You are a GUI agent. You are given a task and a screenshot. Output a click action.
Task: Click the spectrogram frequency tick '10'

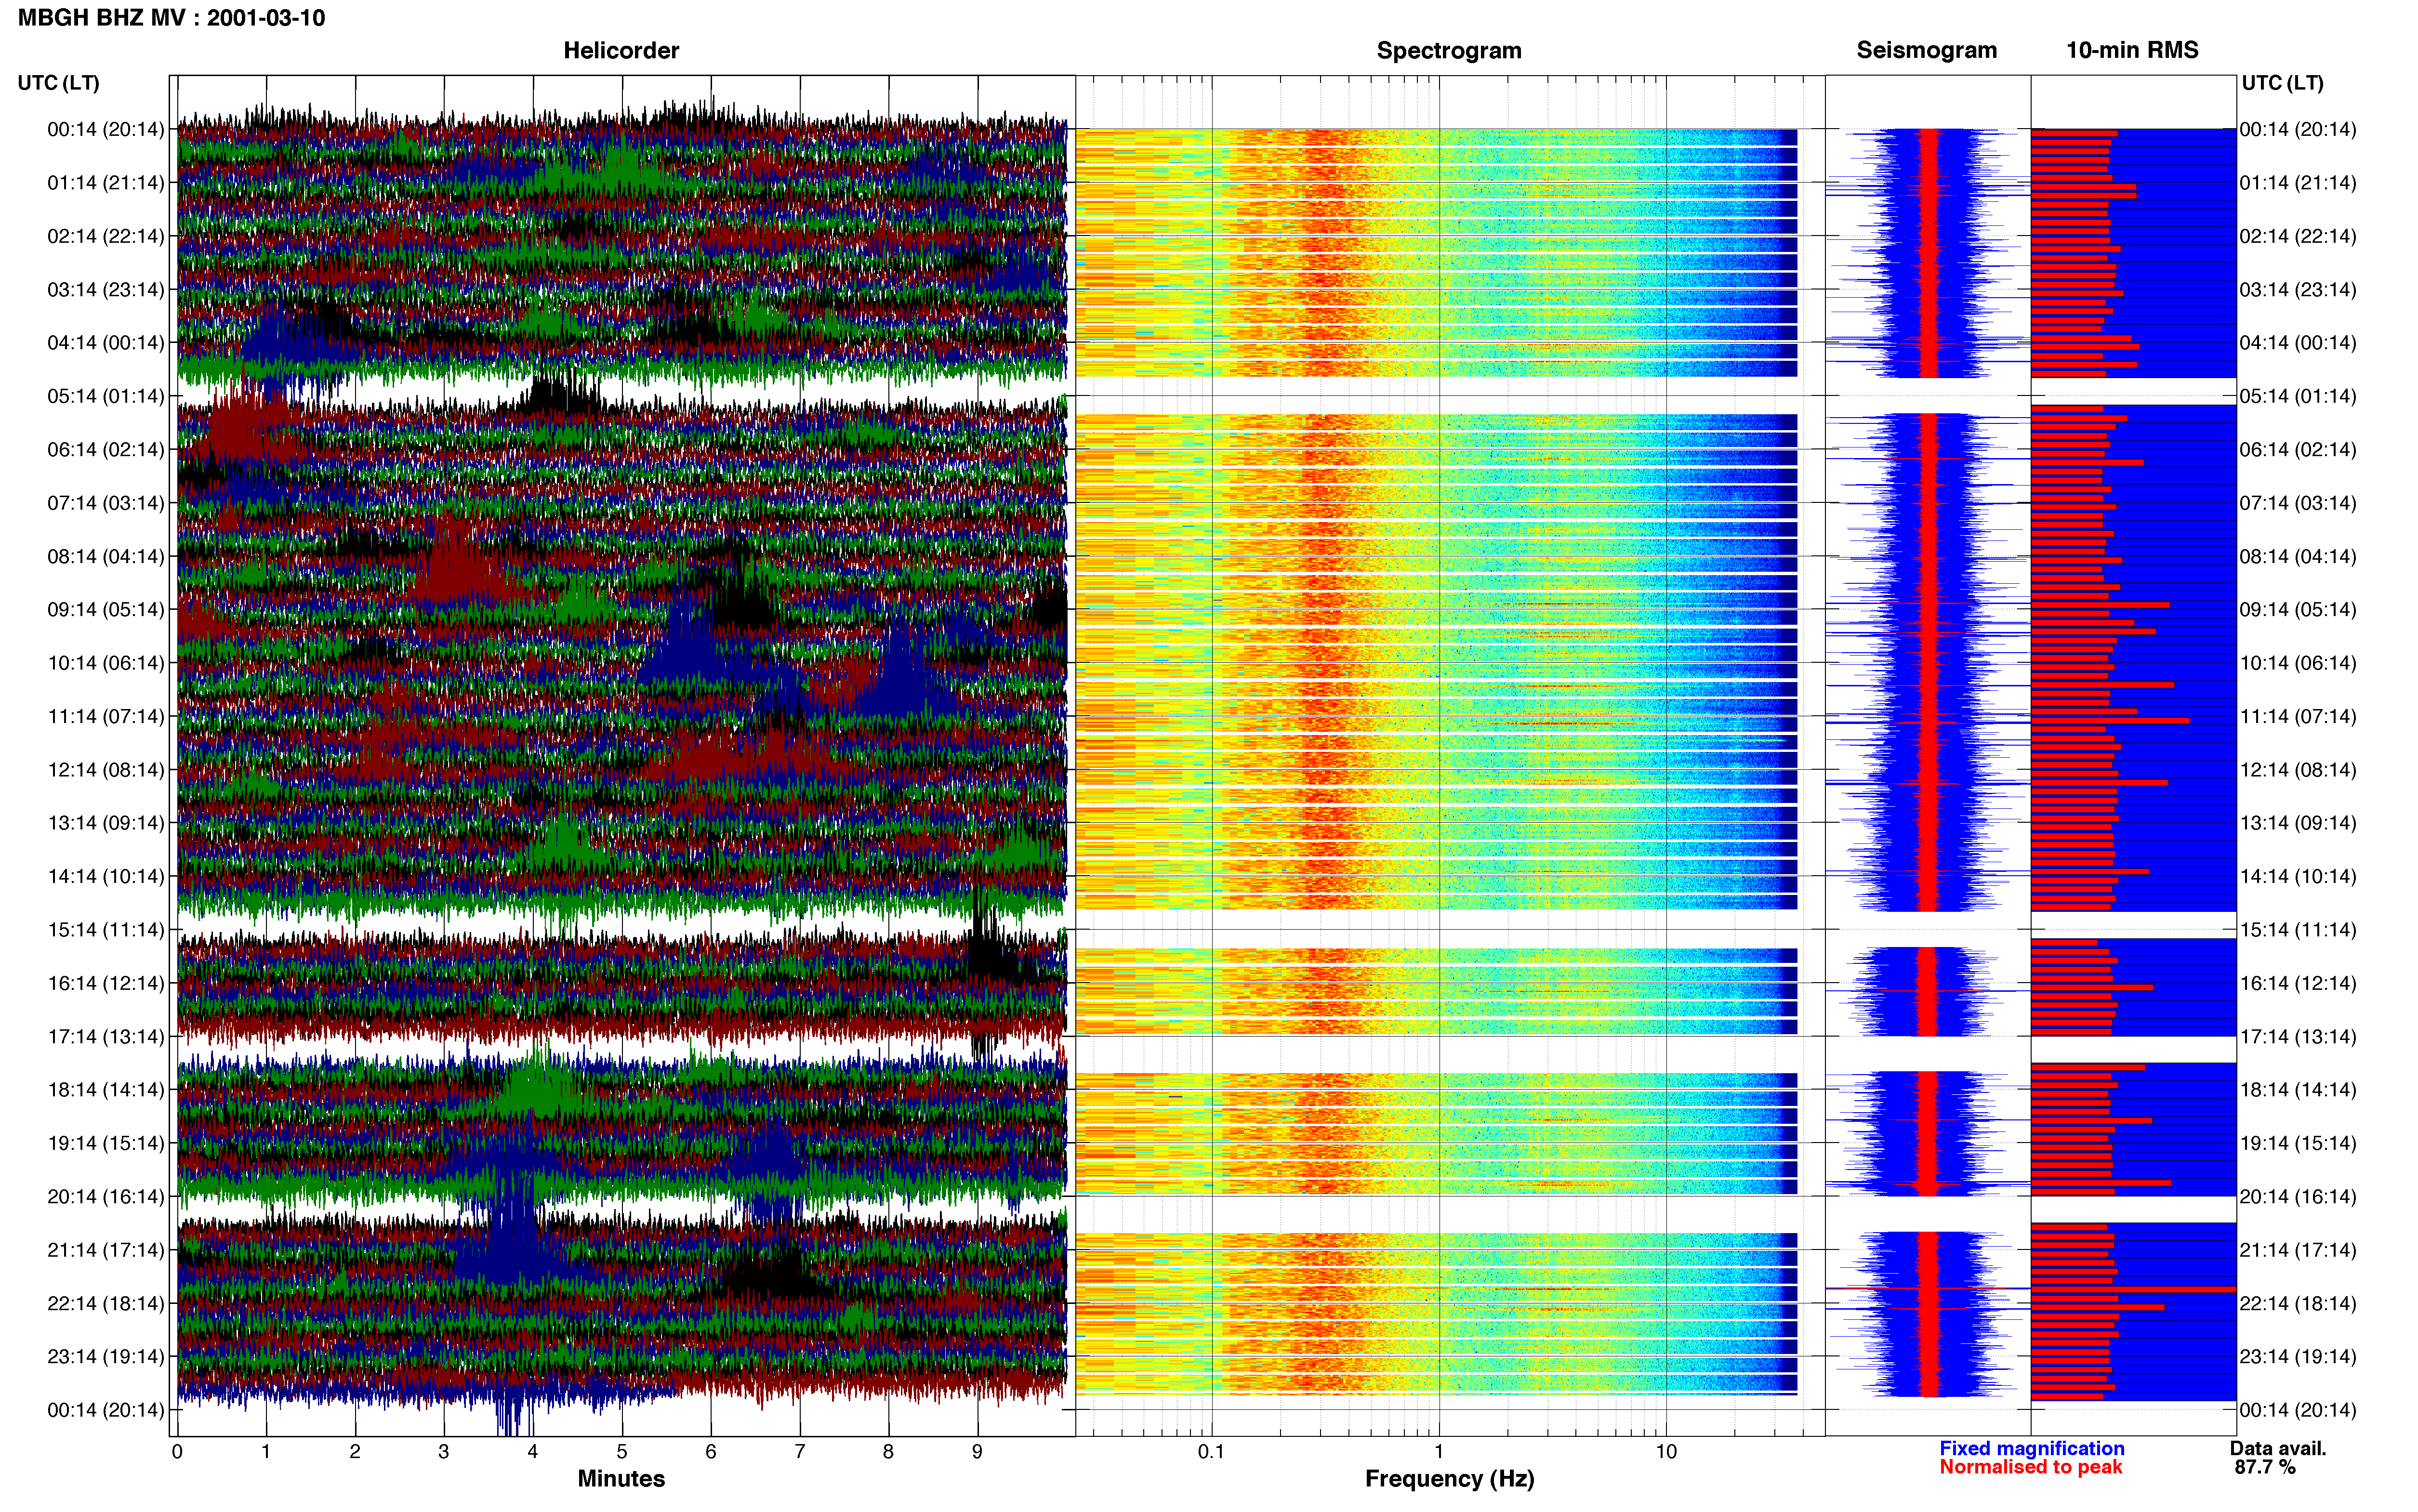coord(1666,1452)
